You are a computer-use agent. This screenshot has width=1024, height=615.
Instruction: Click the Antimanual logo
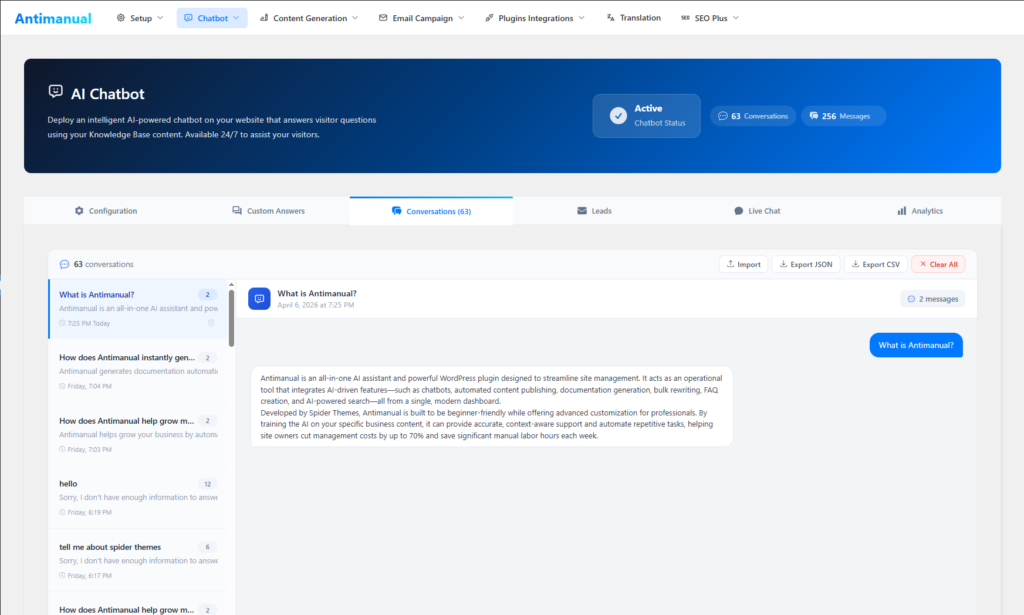pyautogui.click(x=53, y=18)
